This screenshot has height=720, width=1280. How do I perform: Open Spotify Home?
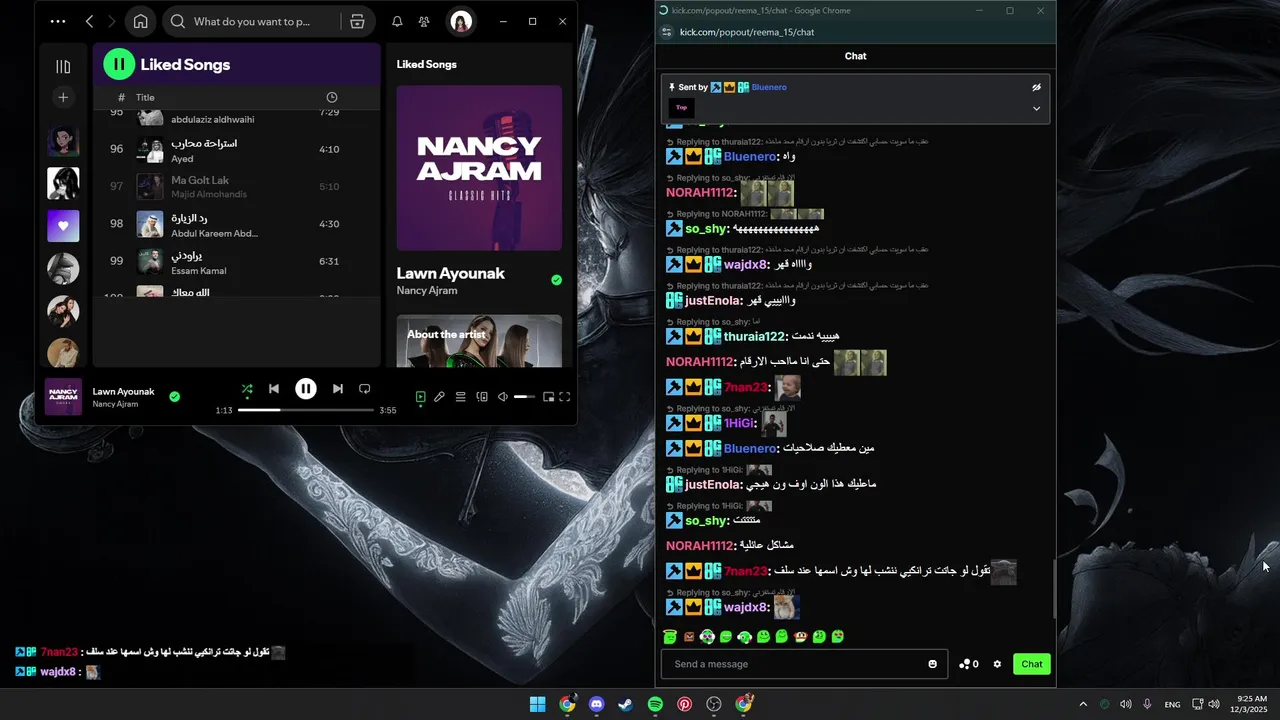(x=141, y=21)
